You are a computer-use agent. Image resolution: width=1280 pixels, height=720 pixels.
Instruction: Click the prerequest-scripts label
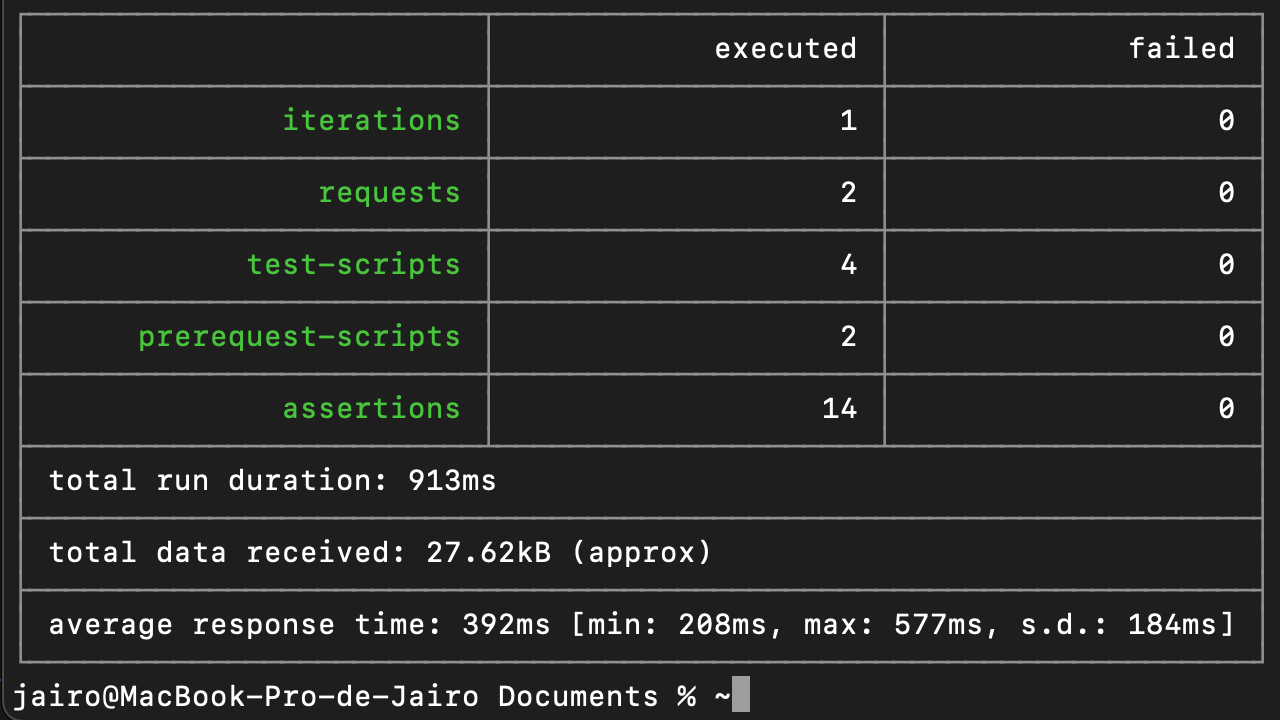tap(299, 337)
